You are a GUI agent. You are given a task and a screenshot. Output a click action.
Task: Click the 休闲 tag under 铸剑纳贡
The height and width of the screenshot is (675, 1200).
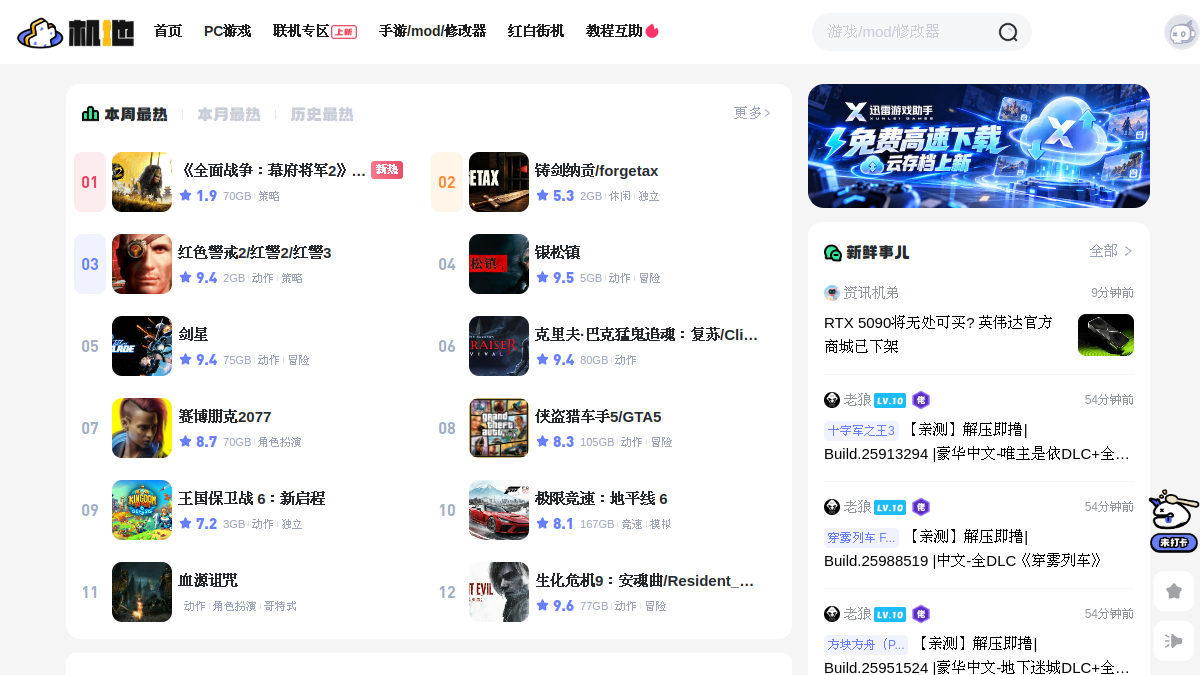(620, 196)
